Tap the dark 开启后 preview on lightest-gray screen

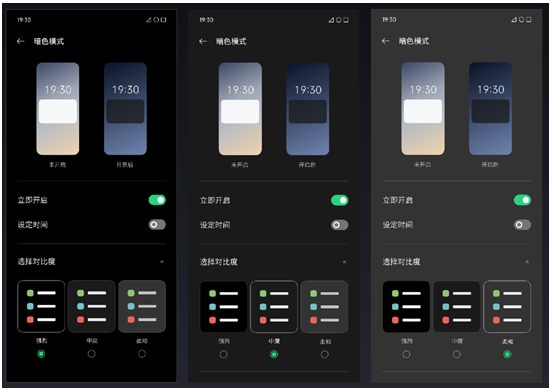point(490,109)
